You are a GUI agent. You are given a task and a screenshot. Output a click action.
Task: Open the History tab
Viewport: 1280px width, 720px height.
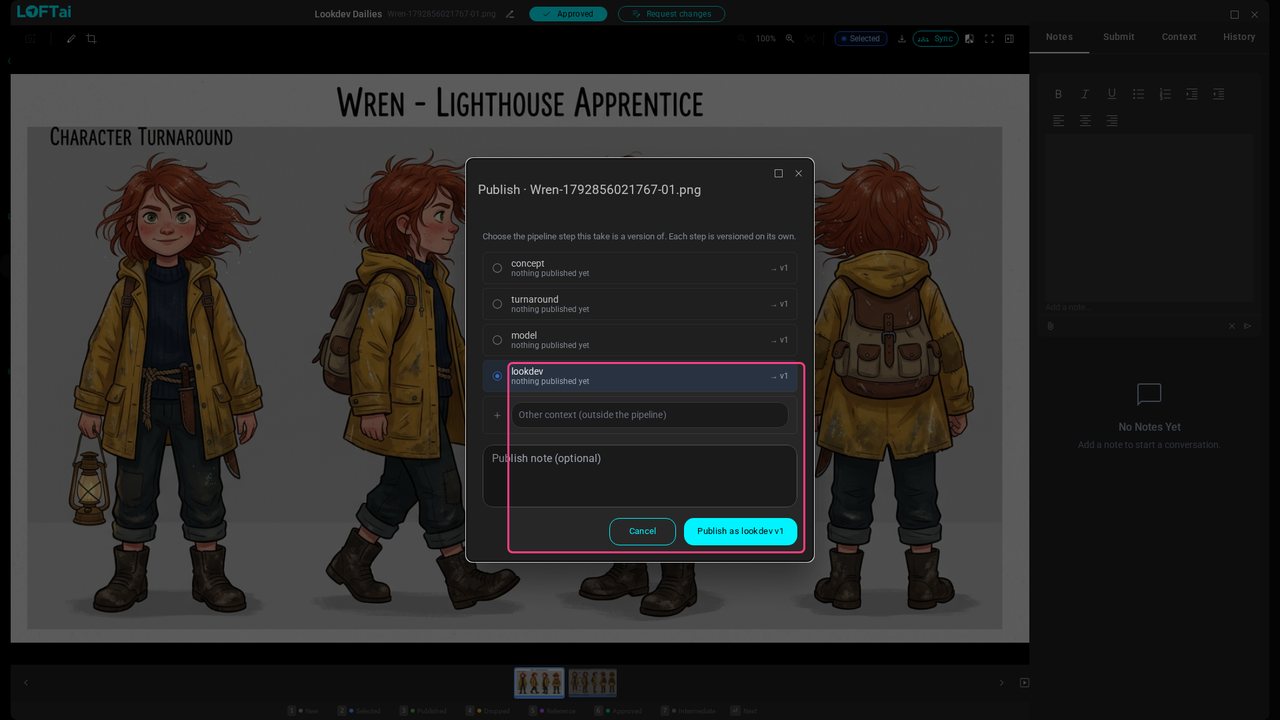pos(1239,37)
